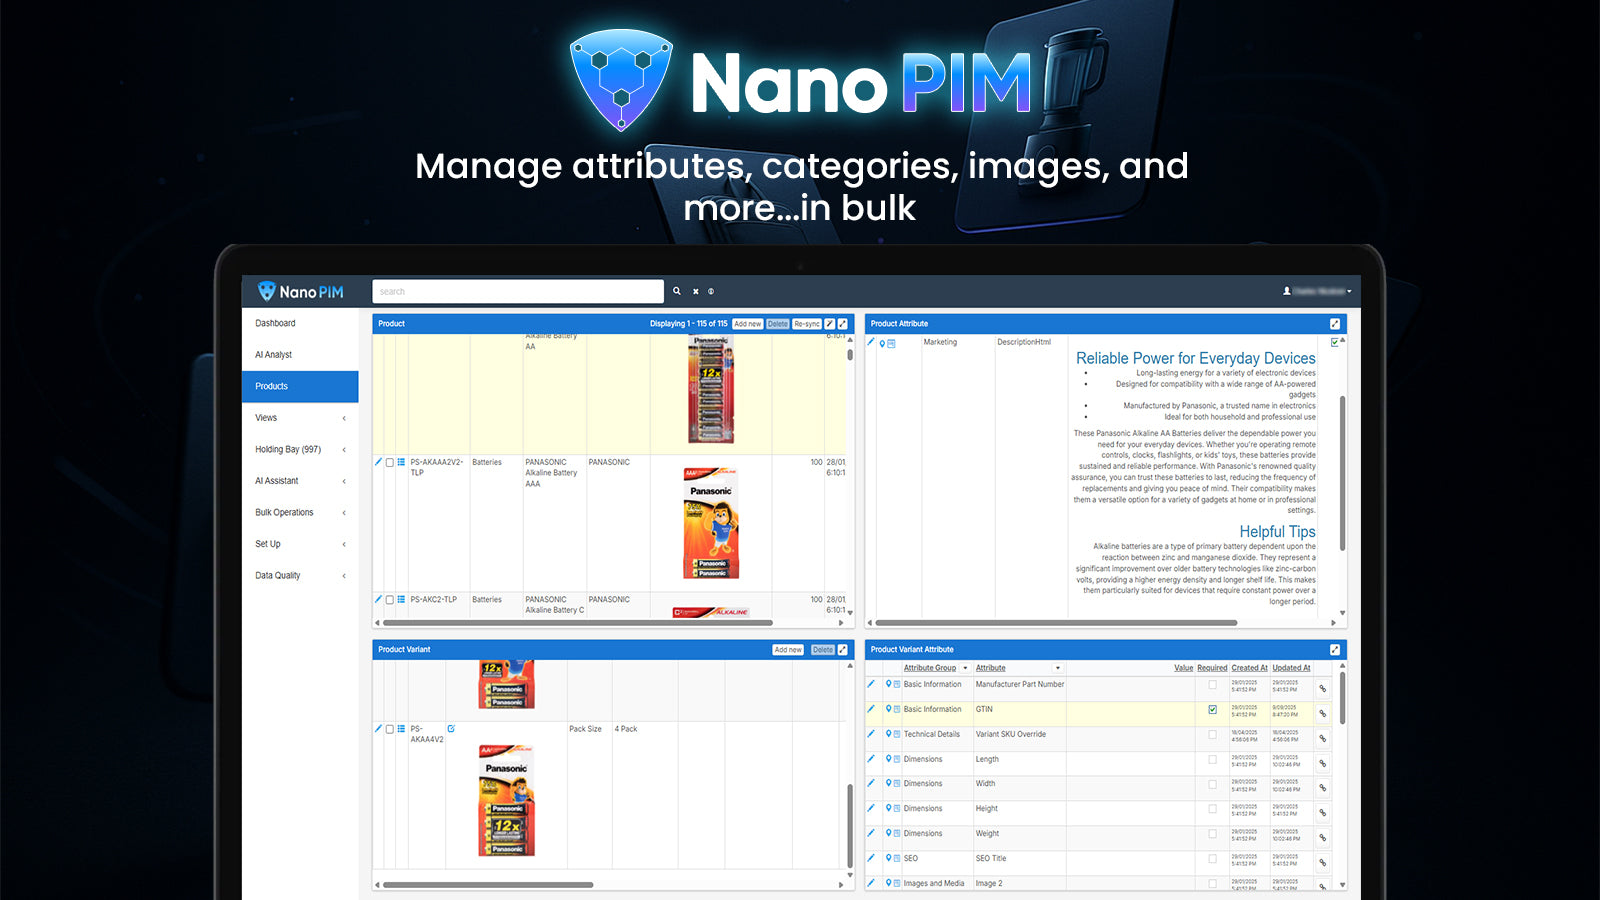Edit the PS-AKC2-TLP product row with the pencil

[x=378, y=600]
